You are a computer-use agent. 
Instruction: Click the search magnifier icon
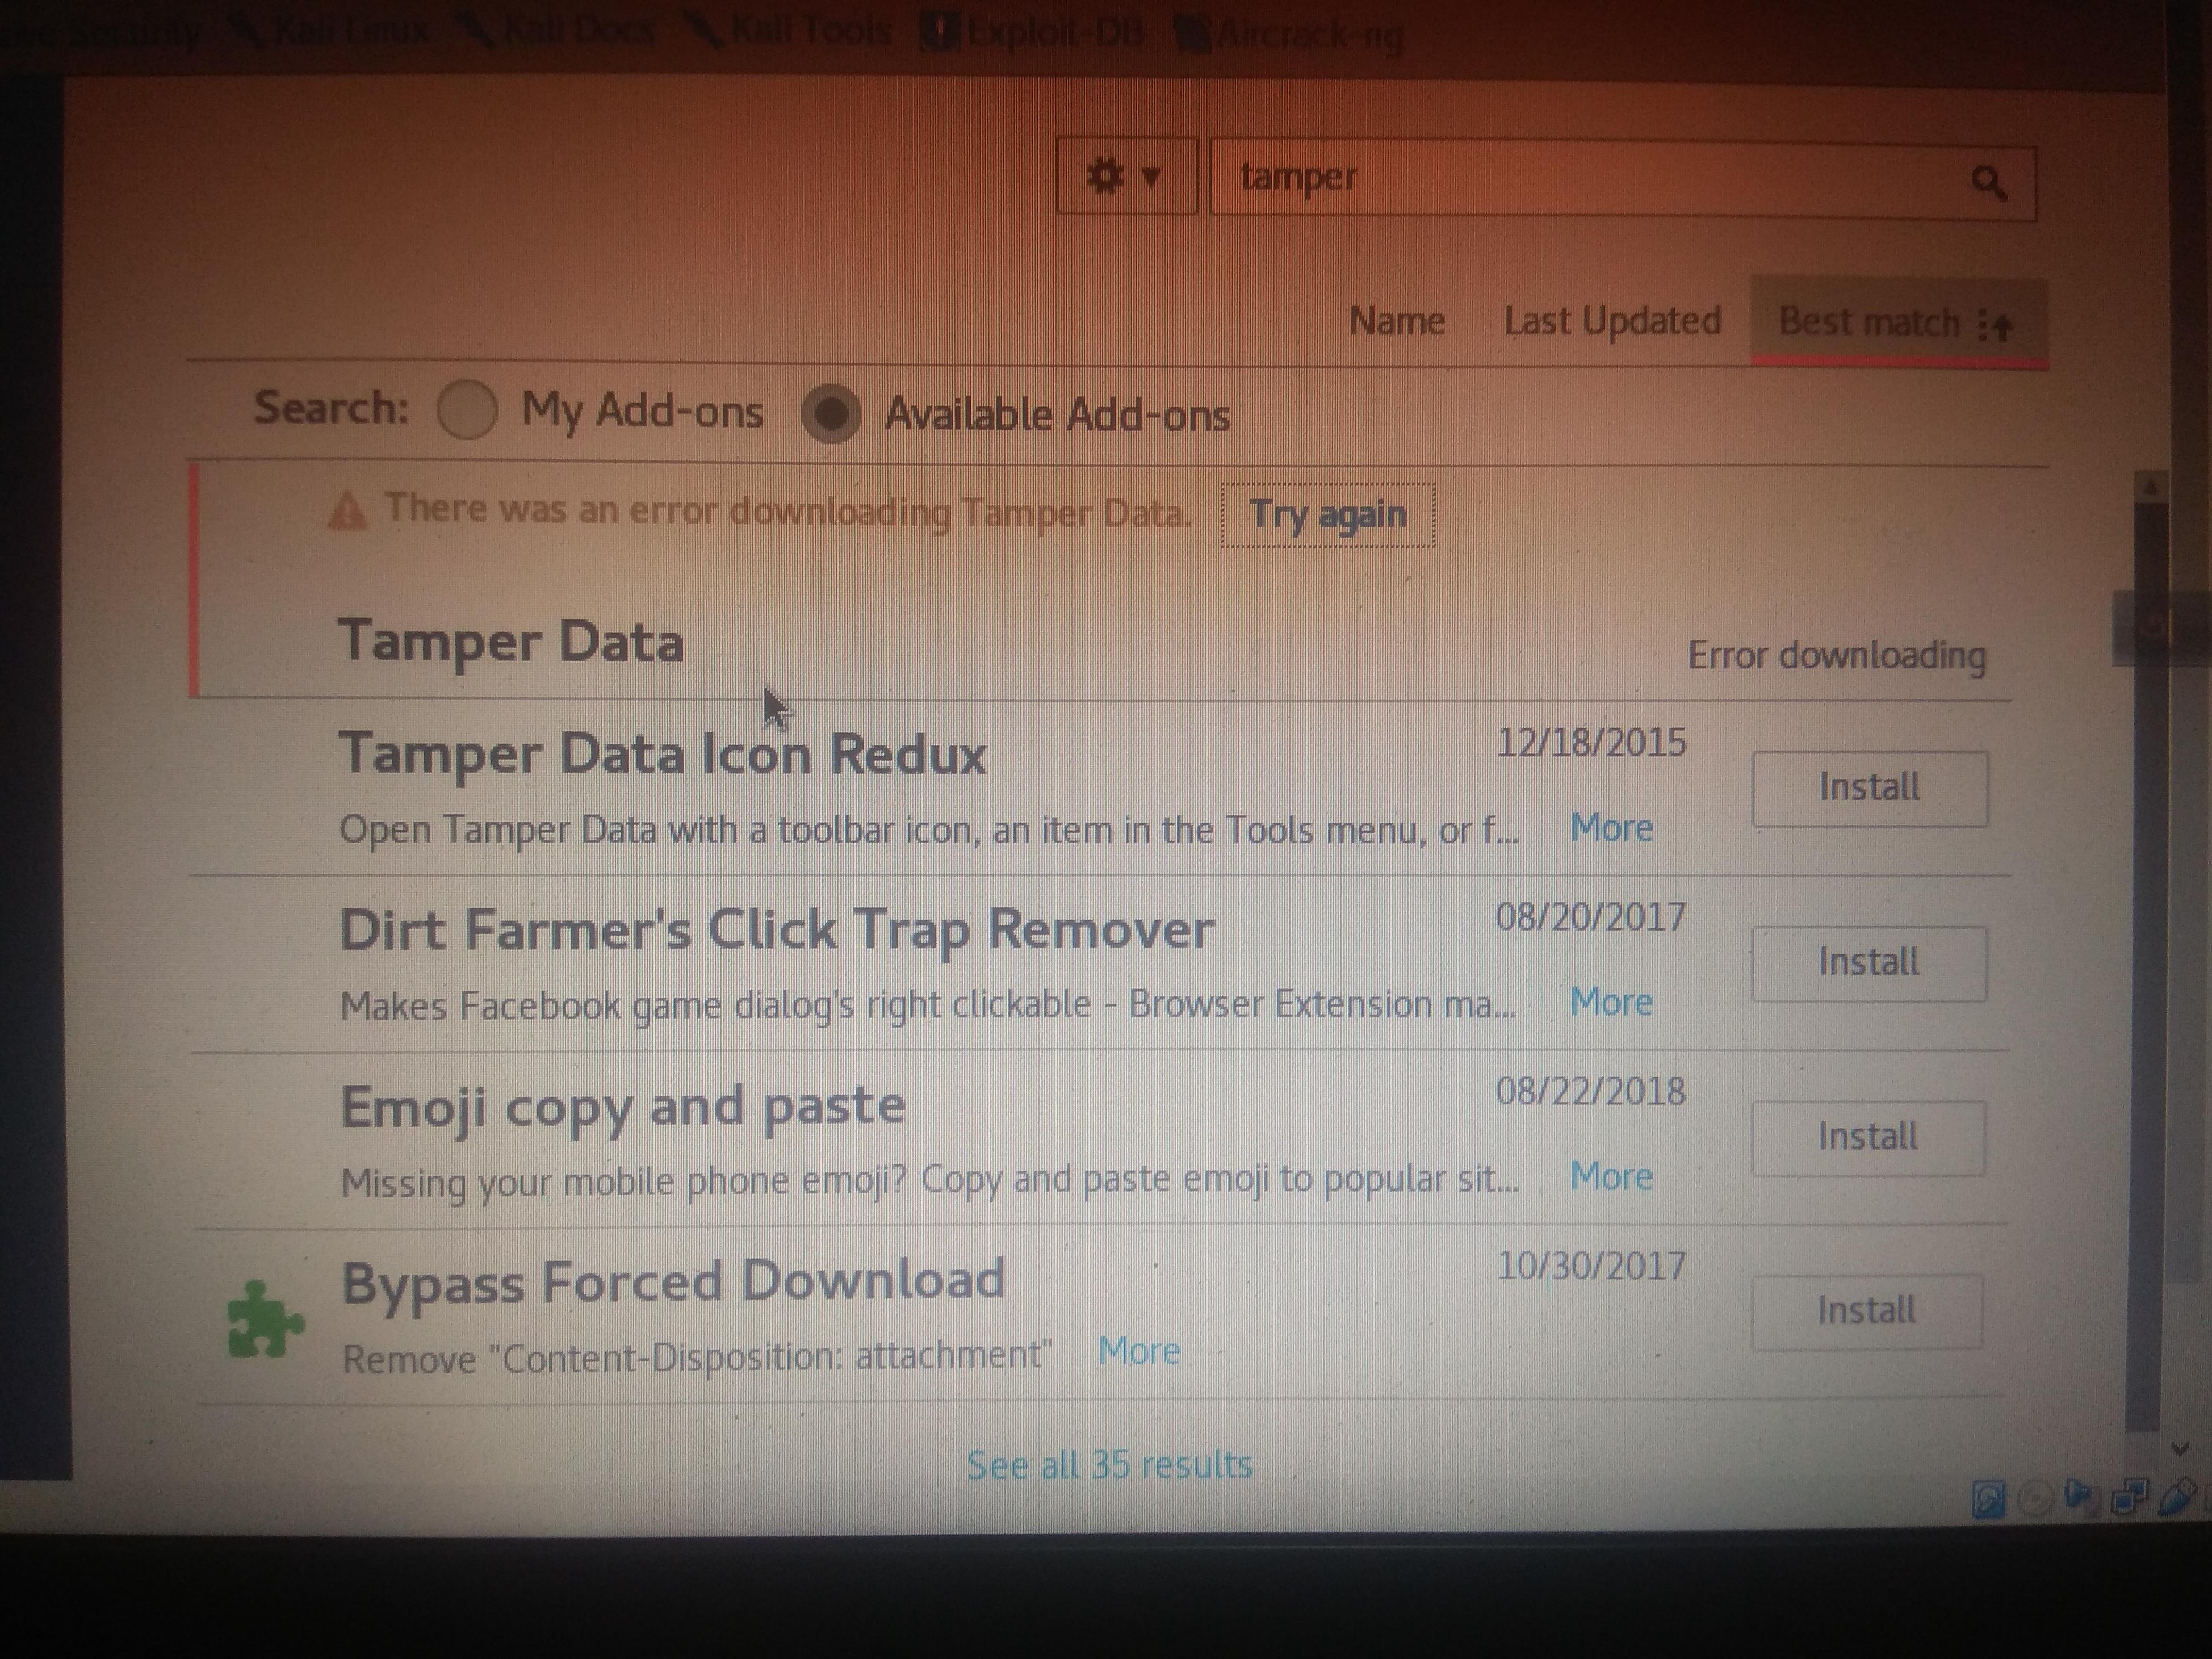pyautogui.click(x=1988, y=183)
